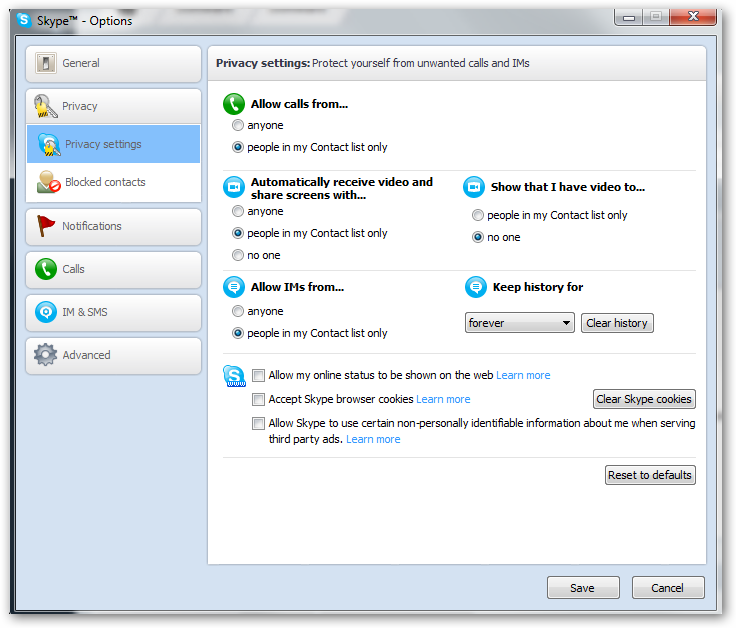The height and width of the screenshot is (628, 736).
Task: Close the Skype Options window
Action: [693, 17]
